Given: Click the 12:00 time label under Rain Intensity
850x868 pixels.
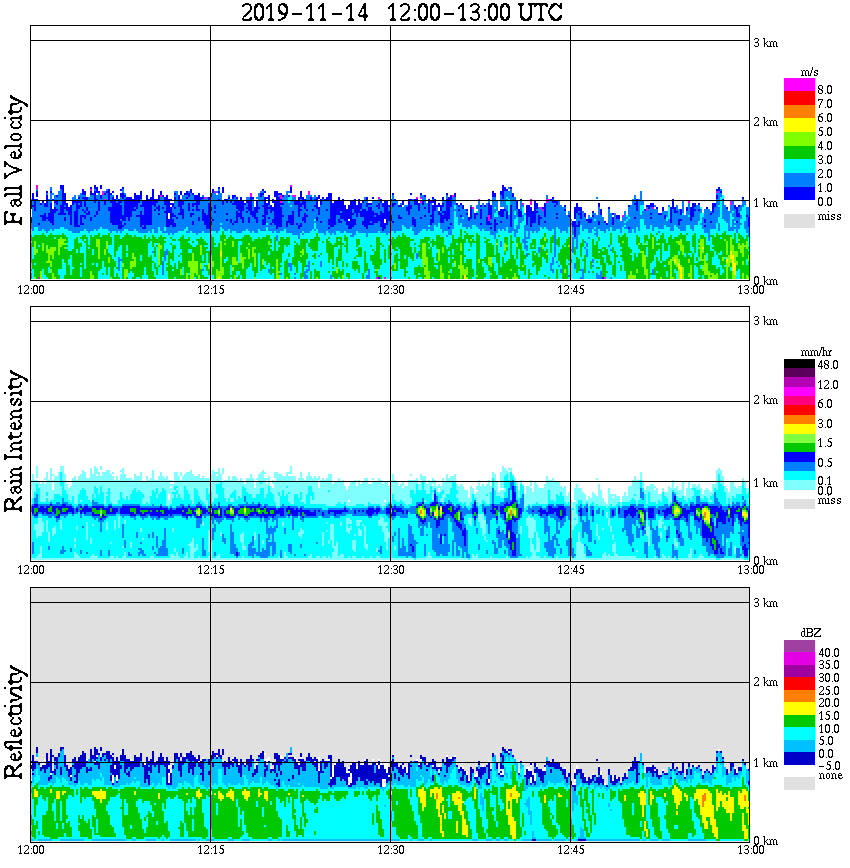Looking at the screenshot, I should (x=31, y=570).
